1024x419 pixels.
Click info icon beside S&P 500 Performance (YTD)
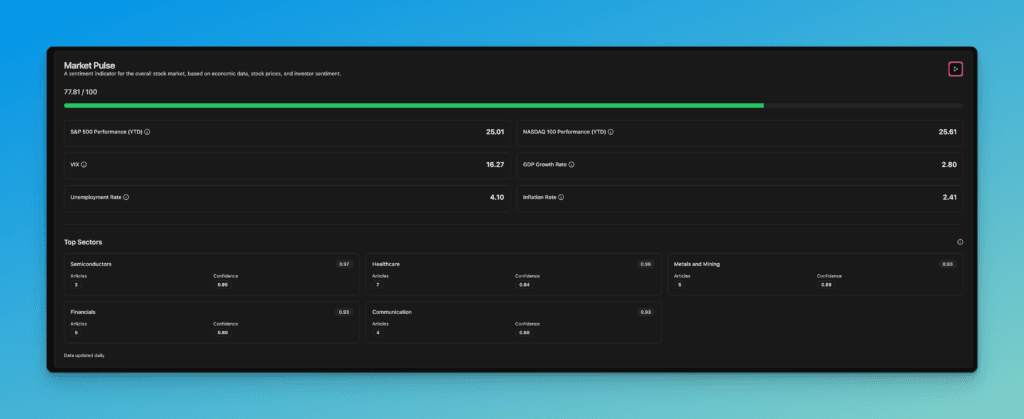pos(147,131)
